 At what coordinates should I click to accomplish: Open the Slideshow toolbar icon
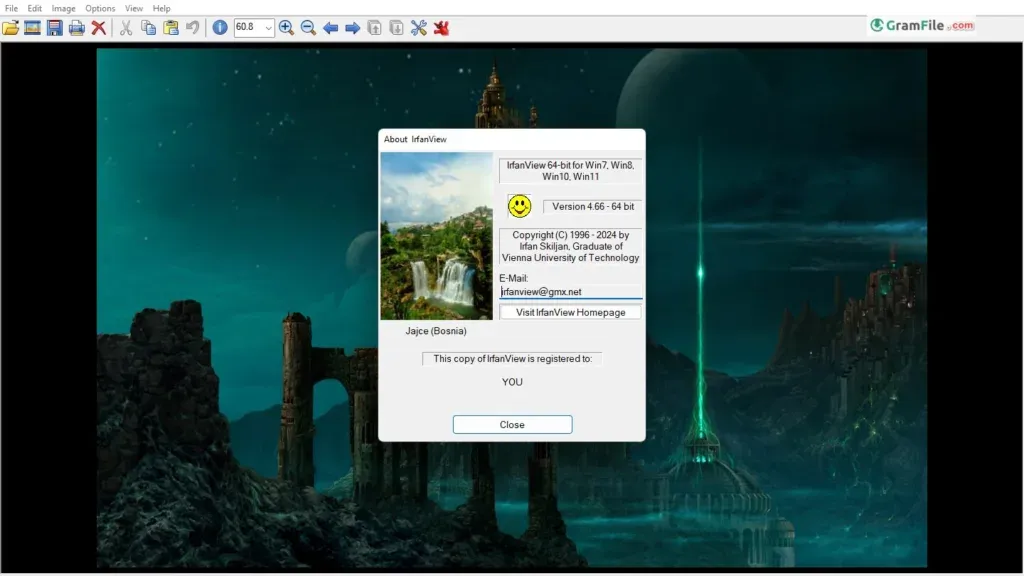[33, 27]
